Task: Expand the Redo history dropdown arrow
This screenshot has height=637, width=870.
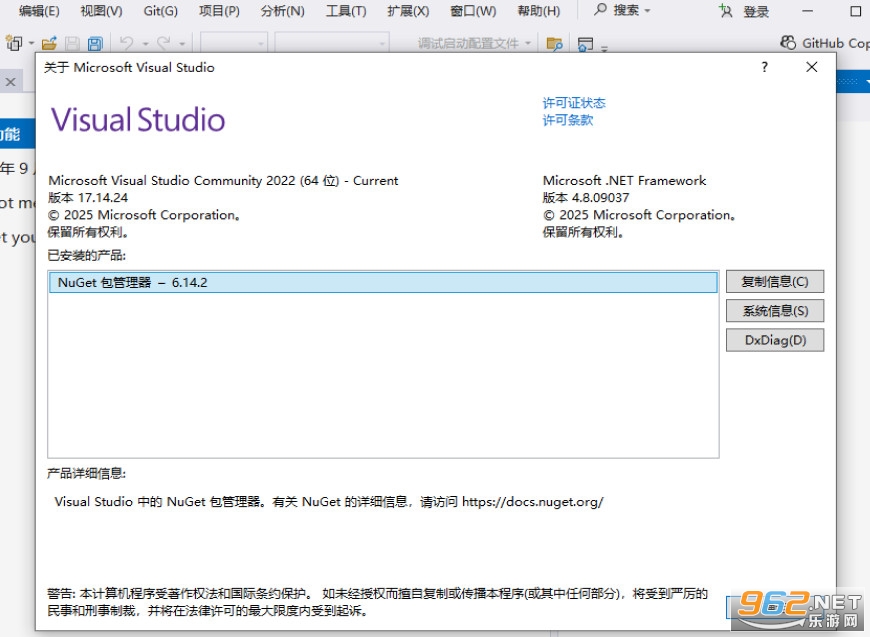Action: tap(182, 43)
